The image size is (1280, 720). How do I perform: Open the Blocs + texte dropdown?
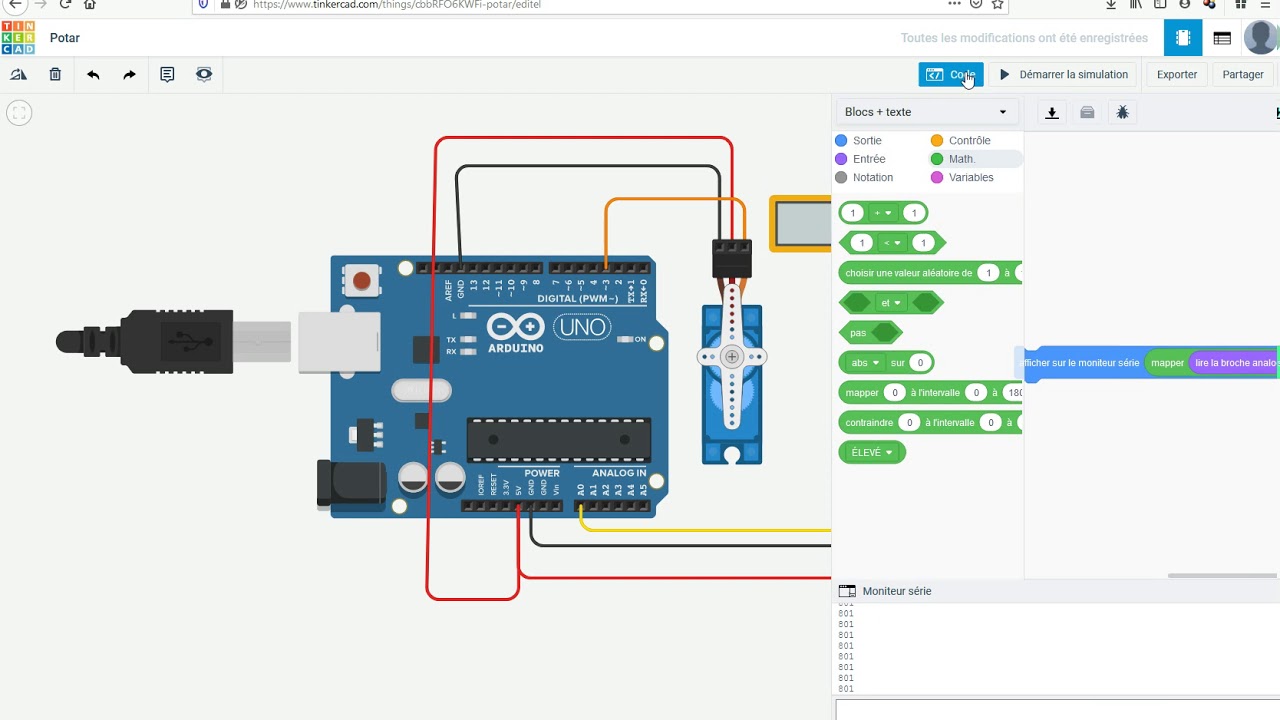coord(926,112)
